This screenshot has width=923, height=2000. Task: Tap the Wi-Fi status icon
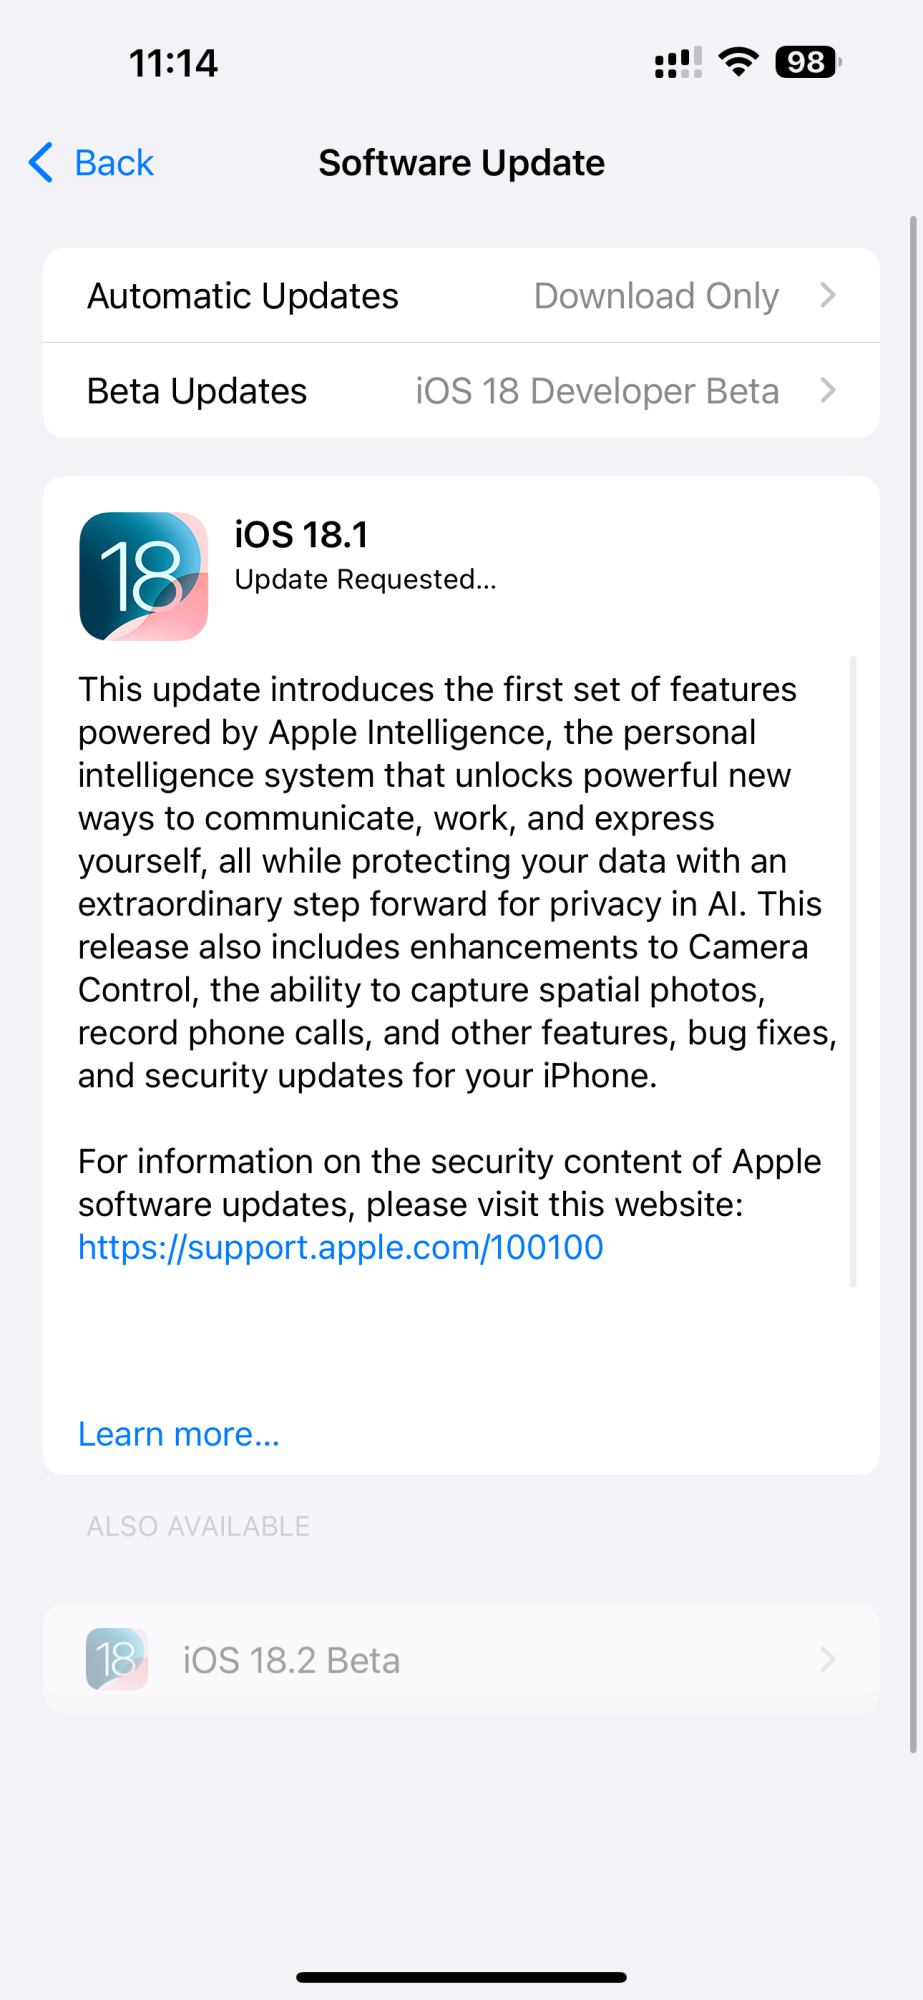tap(739, 62)
